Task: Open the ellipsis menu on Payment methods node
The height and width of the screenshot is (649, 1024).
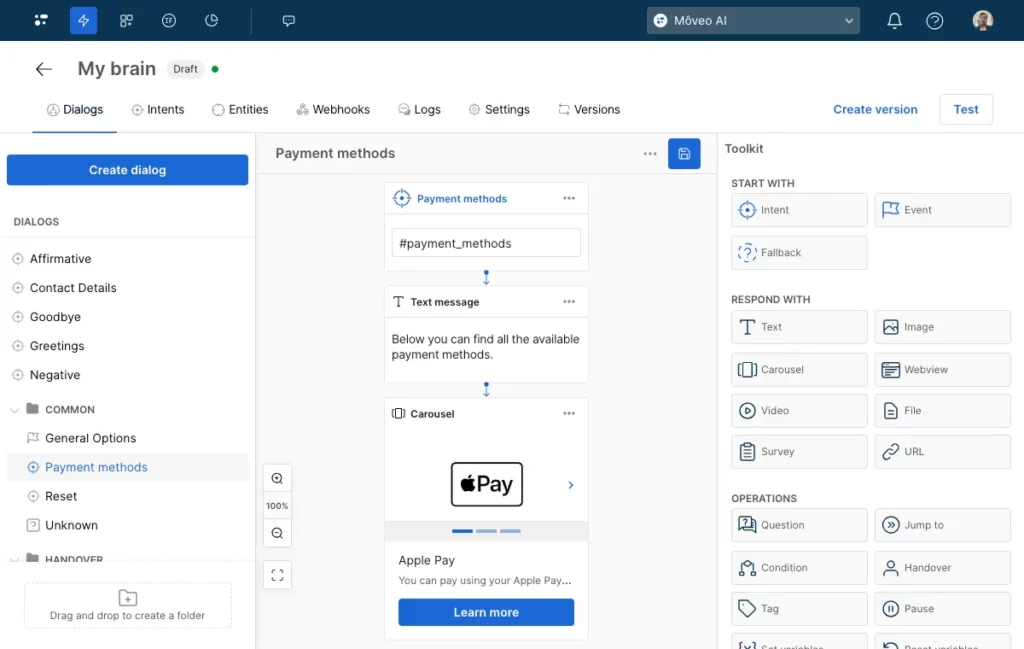Action: click(569, 198)
